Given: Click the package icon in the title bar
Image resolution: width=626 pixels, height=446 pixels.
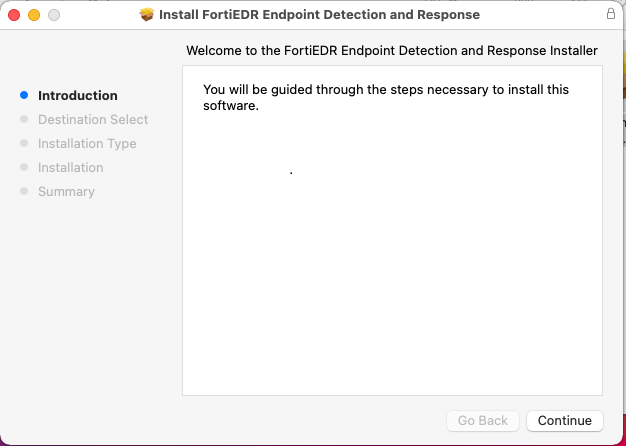Looking at the screenshot, I should (x=147, y=15).
